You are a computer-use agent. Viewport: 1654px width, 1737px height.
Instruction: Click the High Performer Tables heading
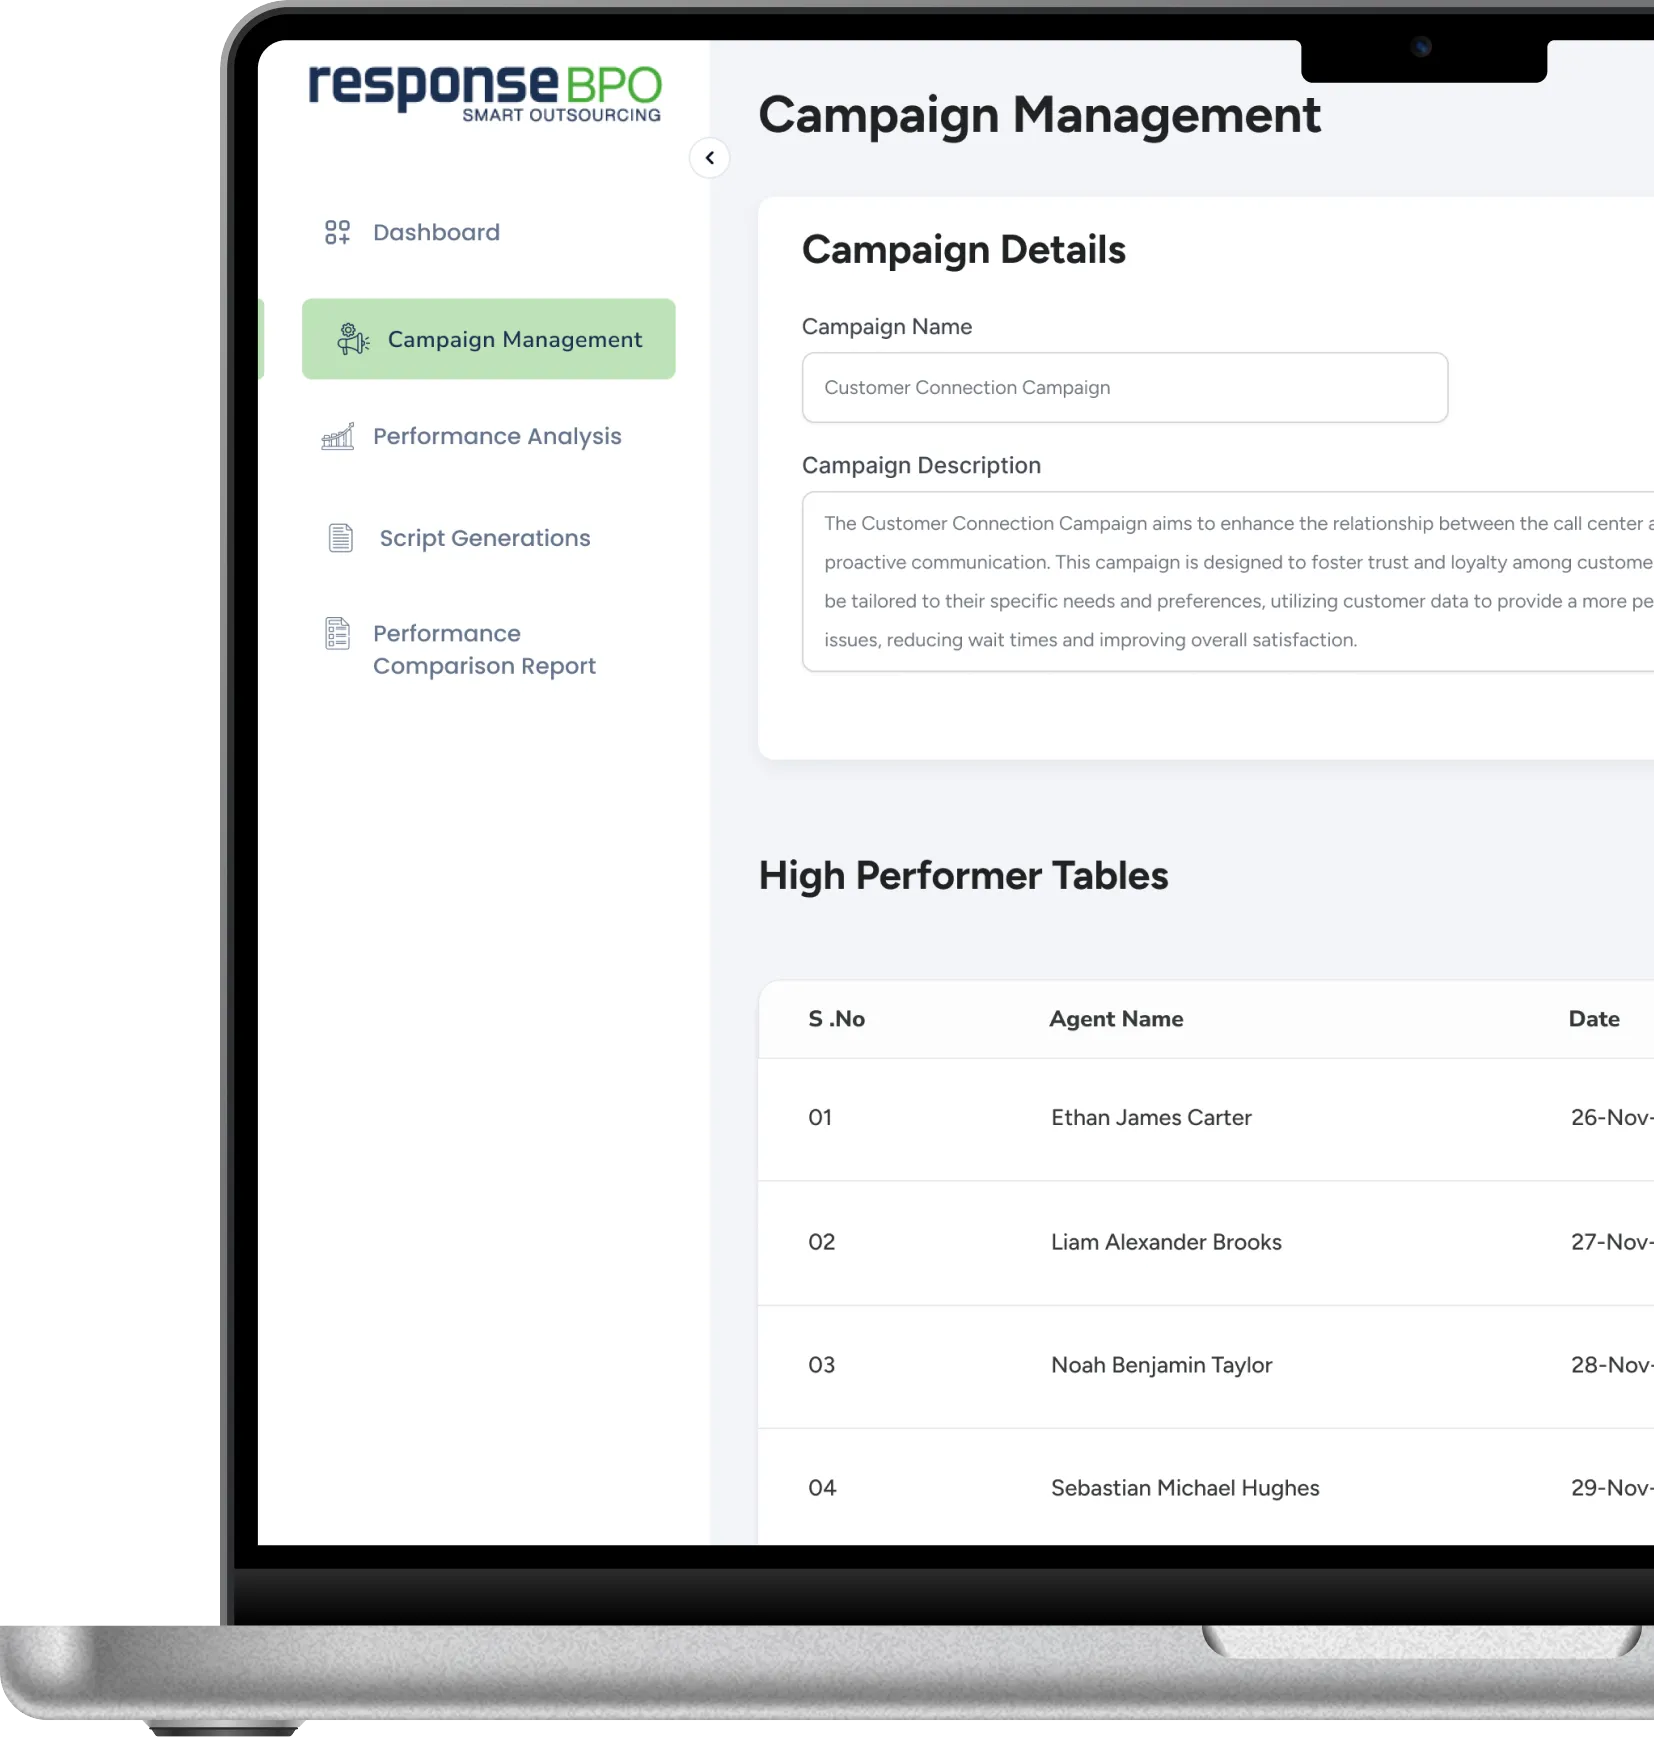(x=963, y=876)
